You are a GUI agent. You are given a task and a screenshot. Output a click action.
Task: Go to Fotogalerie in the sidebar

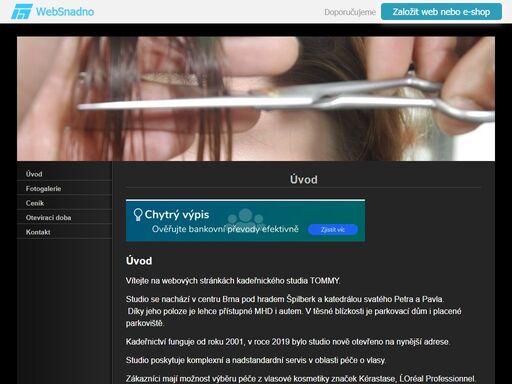pyautogui.click(x=64, y=189)
